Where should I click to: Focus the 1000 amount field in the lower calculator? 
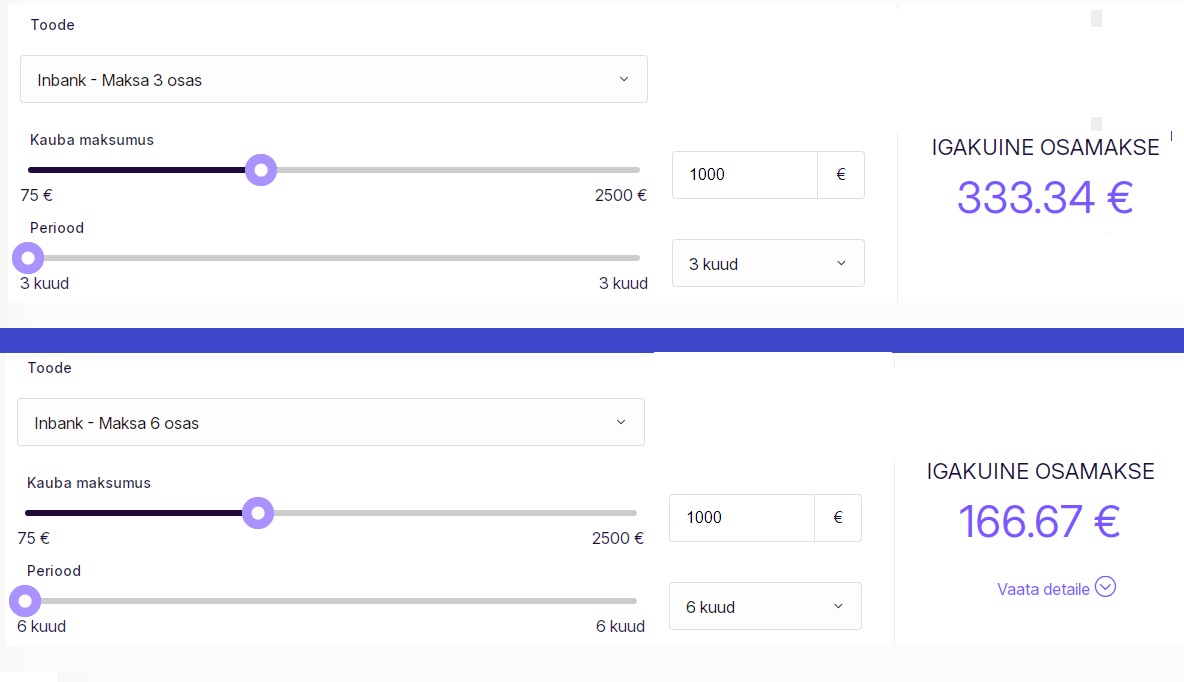tap(742, 518)
